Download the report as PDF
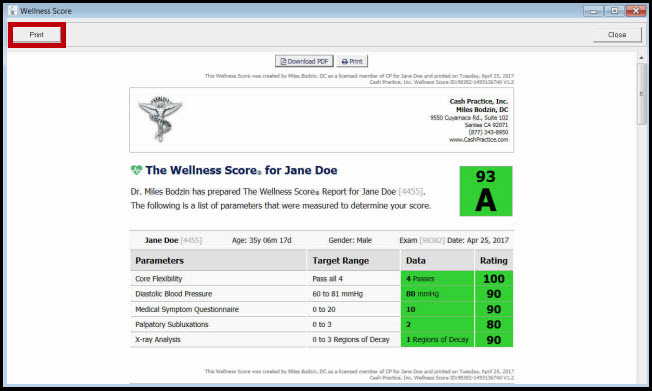Viewport: 652px width, 391px height. (304, 61)
